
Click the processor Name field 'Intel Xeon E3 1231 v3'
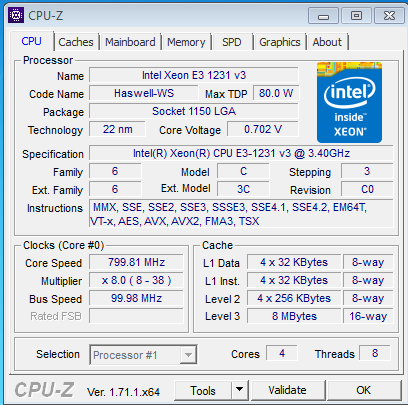[x=194, y=75]
